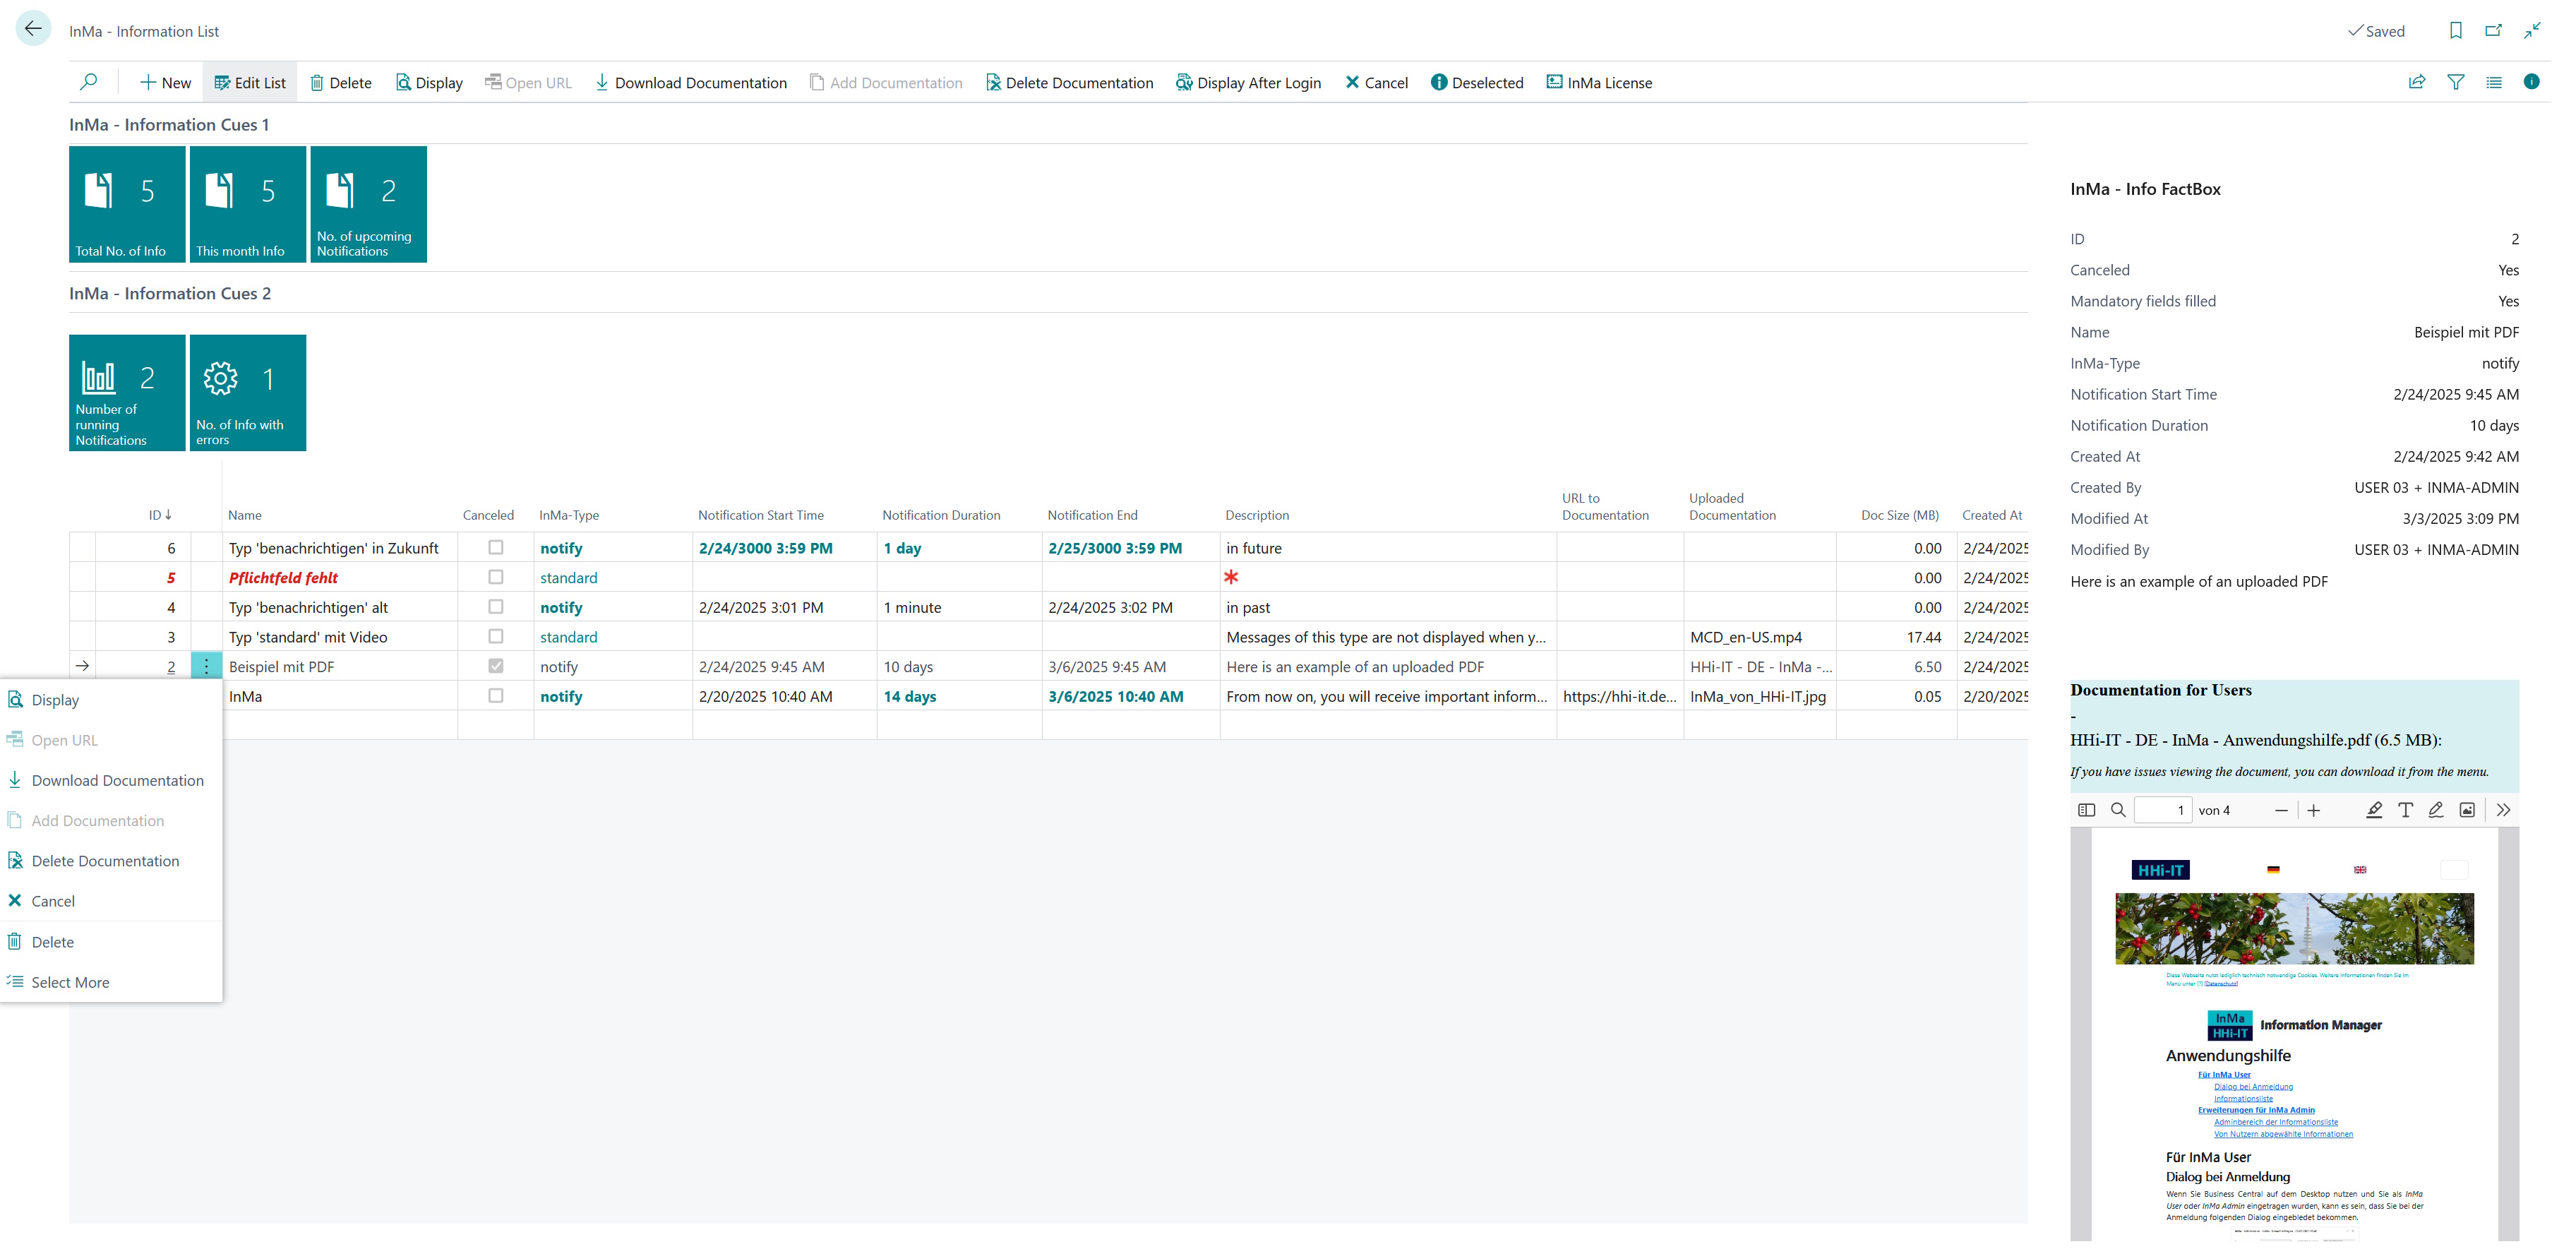The image size is (2576, 1249).
Task: Expand PDF viewer more tools chevrons
Action: point(2503,810)
